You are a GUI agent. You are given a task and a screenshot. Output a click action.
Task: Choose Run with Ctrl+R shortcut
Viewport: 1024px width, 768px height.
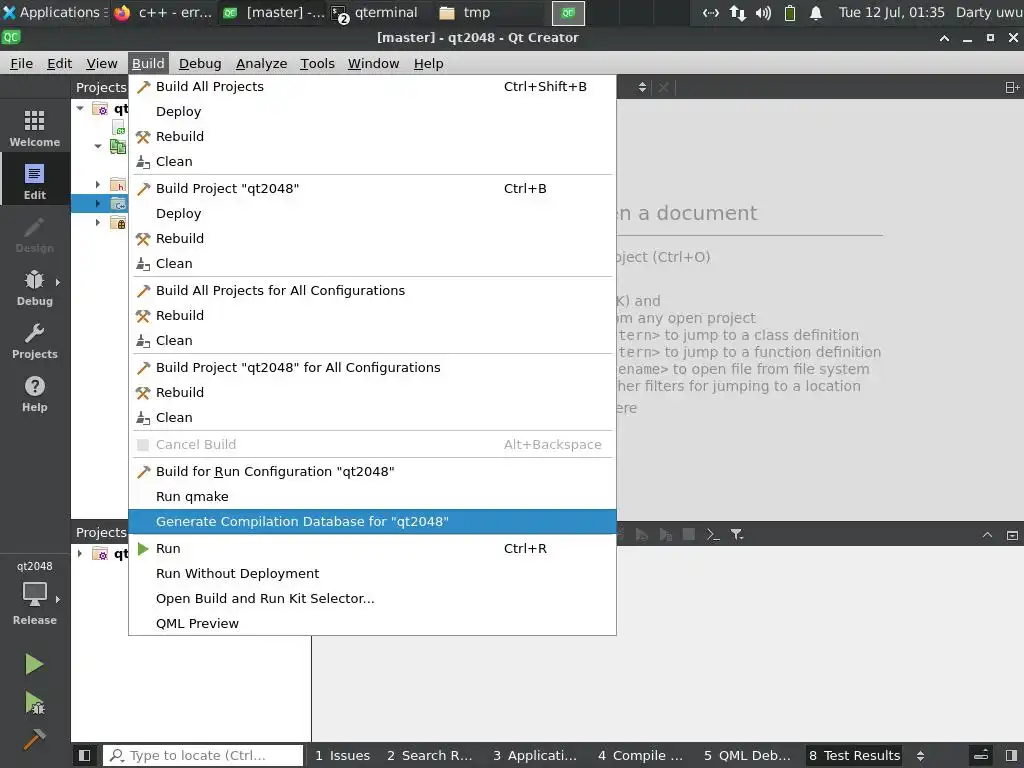coord(372,549)
